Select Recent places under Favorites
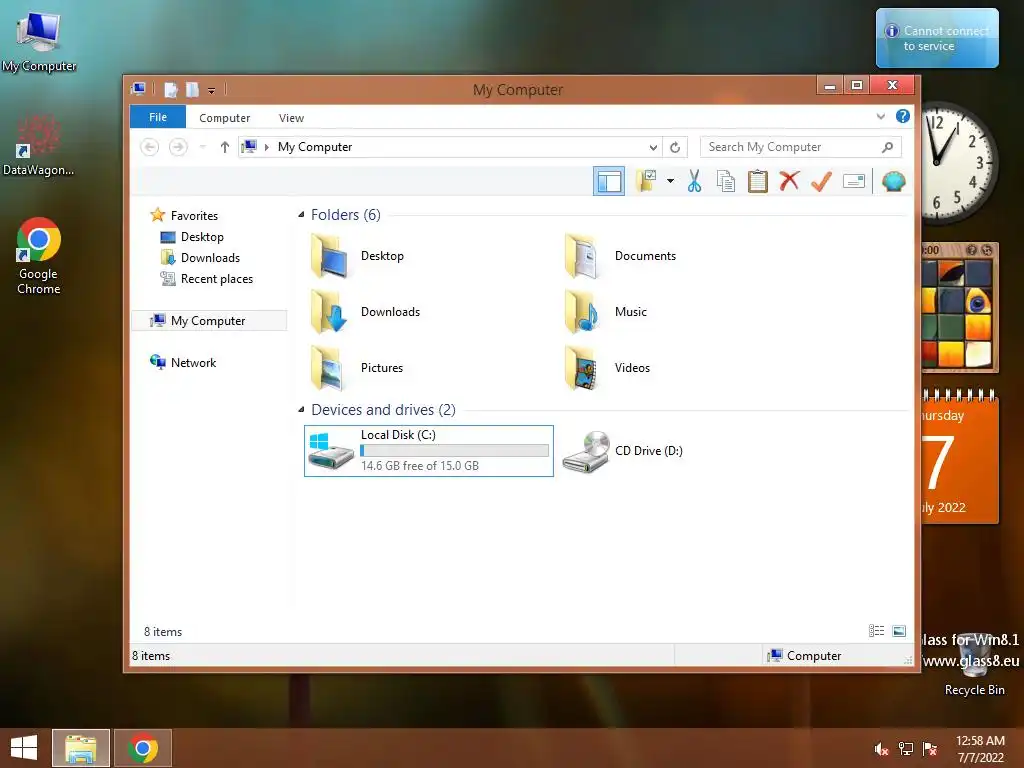Image resolution: width=1024 pixels, height=768 pixels. point(216,279)
